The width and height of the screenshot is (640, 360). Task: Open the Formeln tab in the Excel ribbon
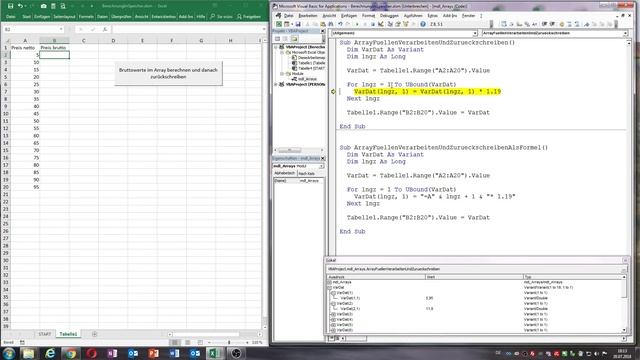click(86, 17)
